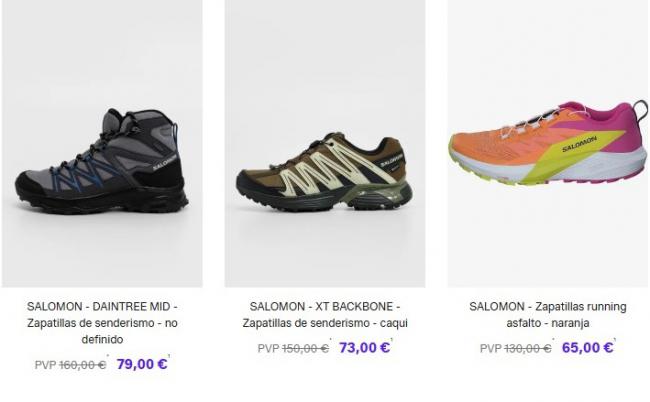Viewport: 650px width, 402px height.
Task: Click PVP label beside 130,00 €
Action: click(x=491, y=349)
